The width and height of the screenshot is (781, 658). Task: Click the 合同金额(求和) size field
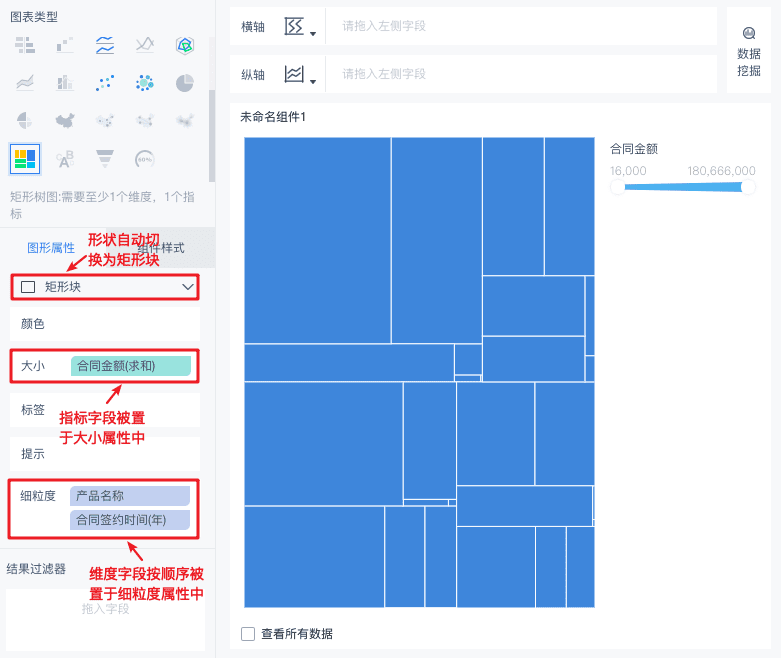point(130,366)
